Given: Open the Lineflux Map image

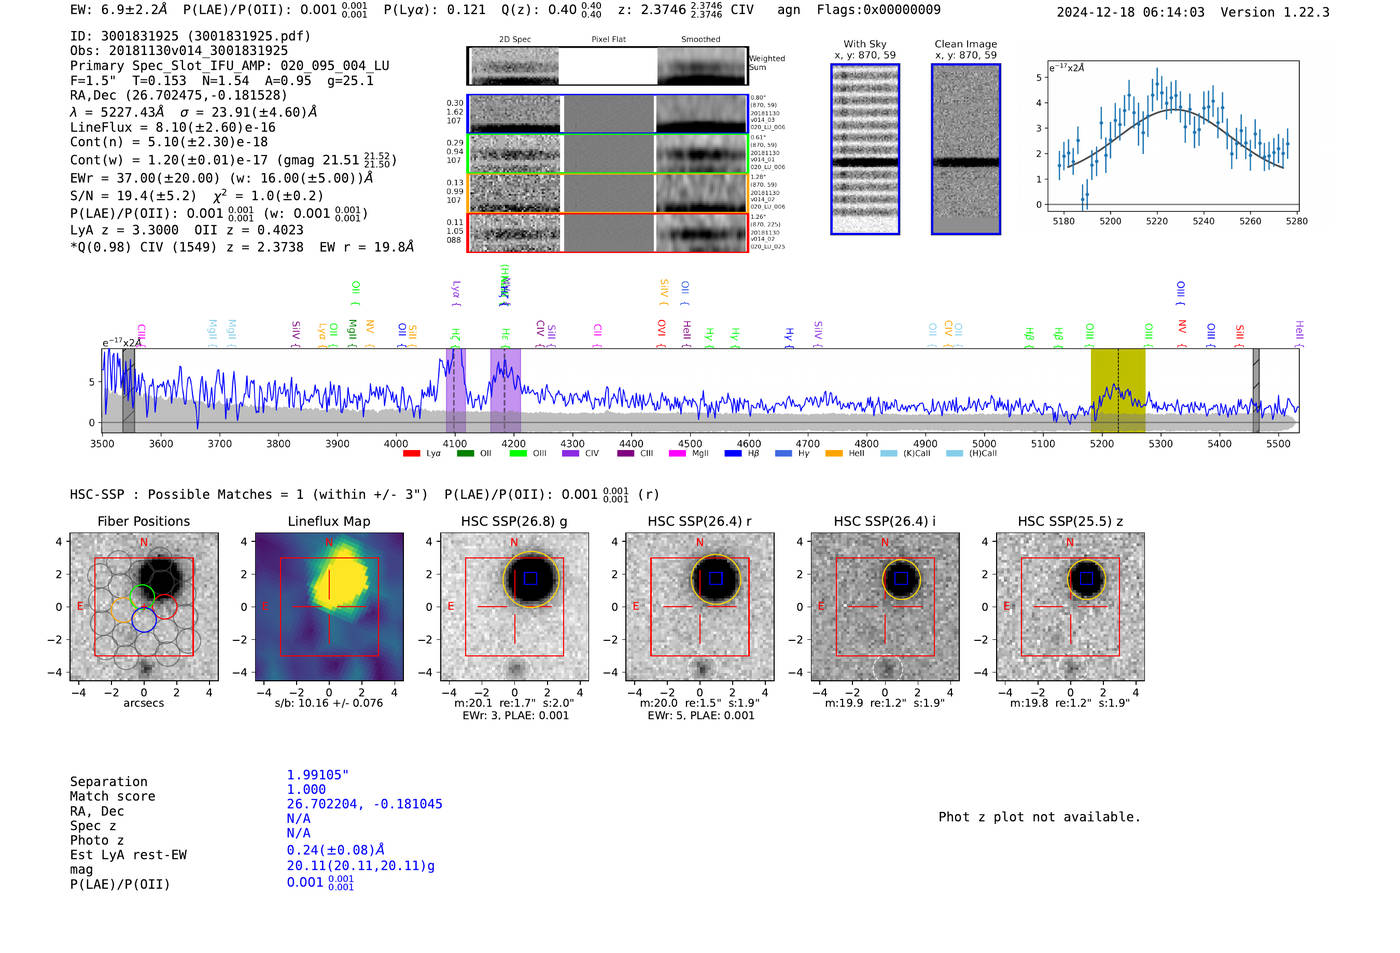Looking at the screenshot, I should tap(329, 607).
